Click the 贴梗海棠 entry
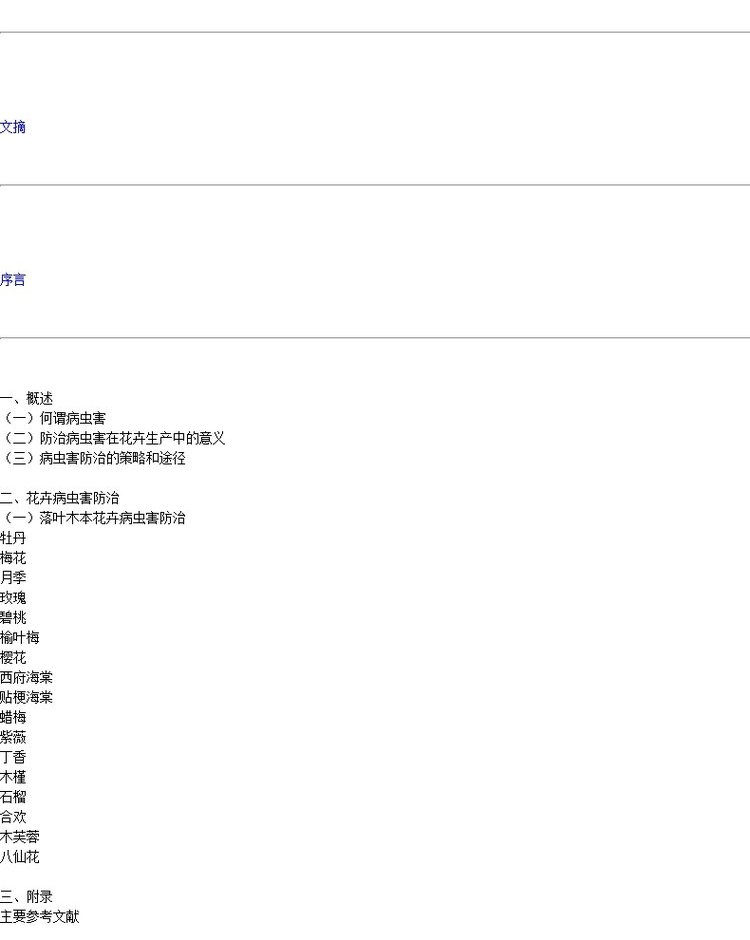Viewport: 750px width, 940px height. (26, 698)
